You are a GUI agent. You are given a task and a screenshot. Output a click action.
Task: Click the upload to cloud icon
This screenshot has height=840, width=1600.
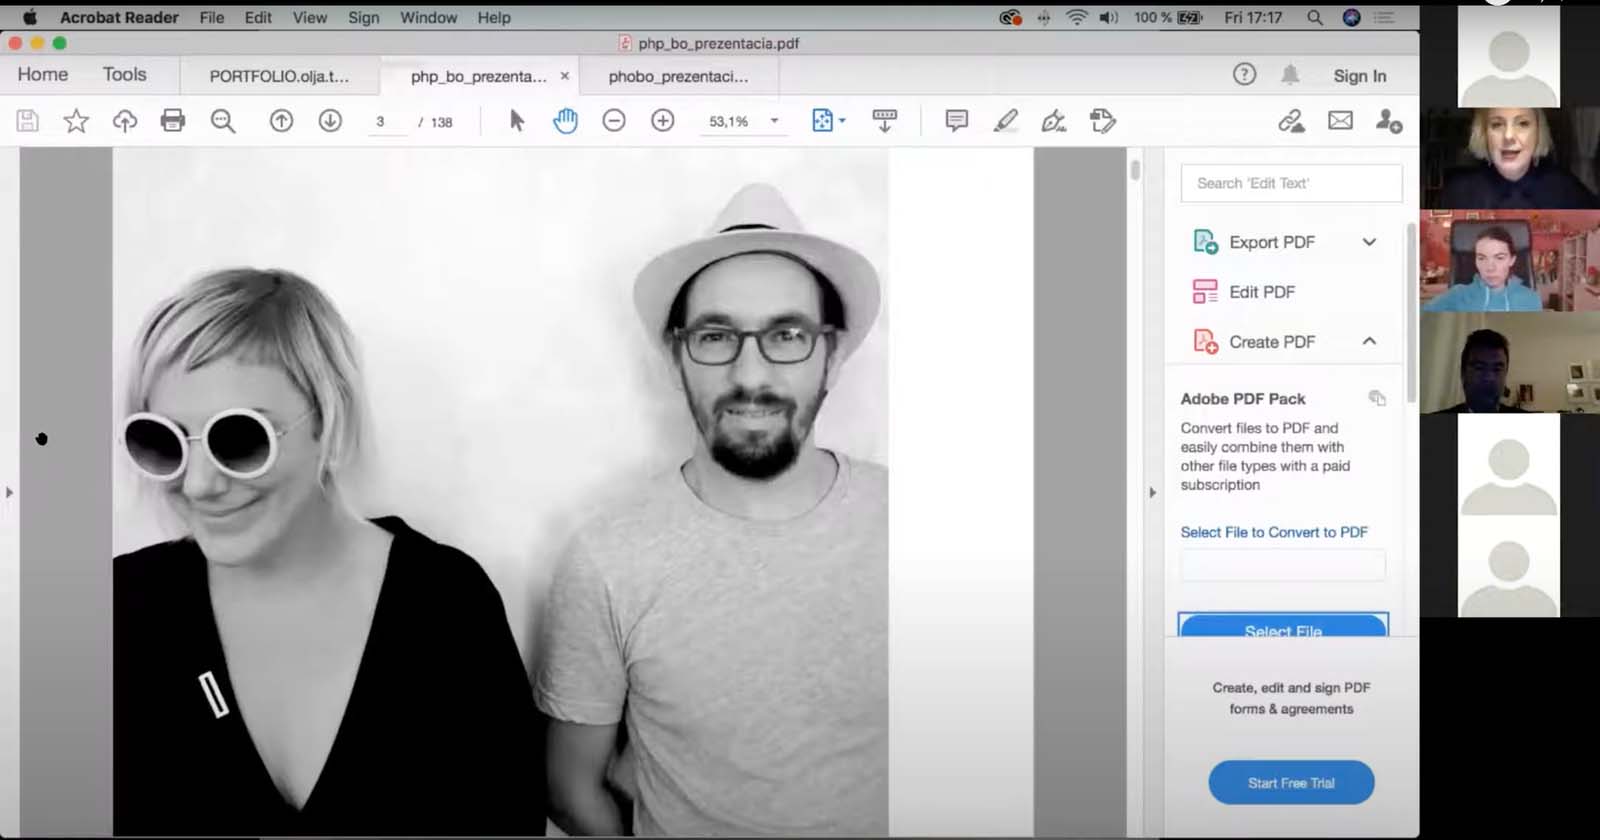[125, 121]
